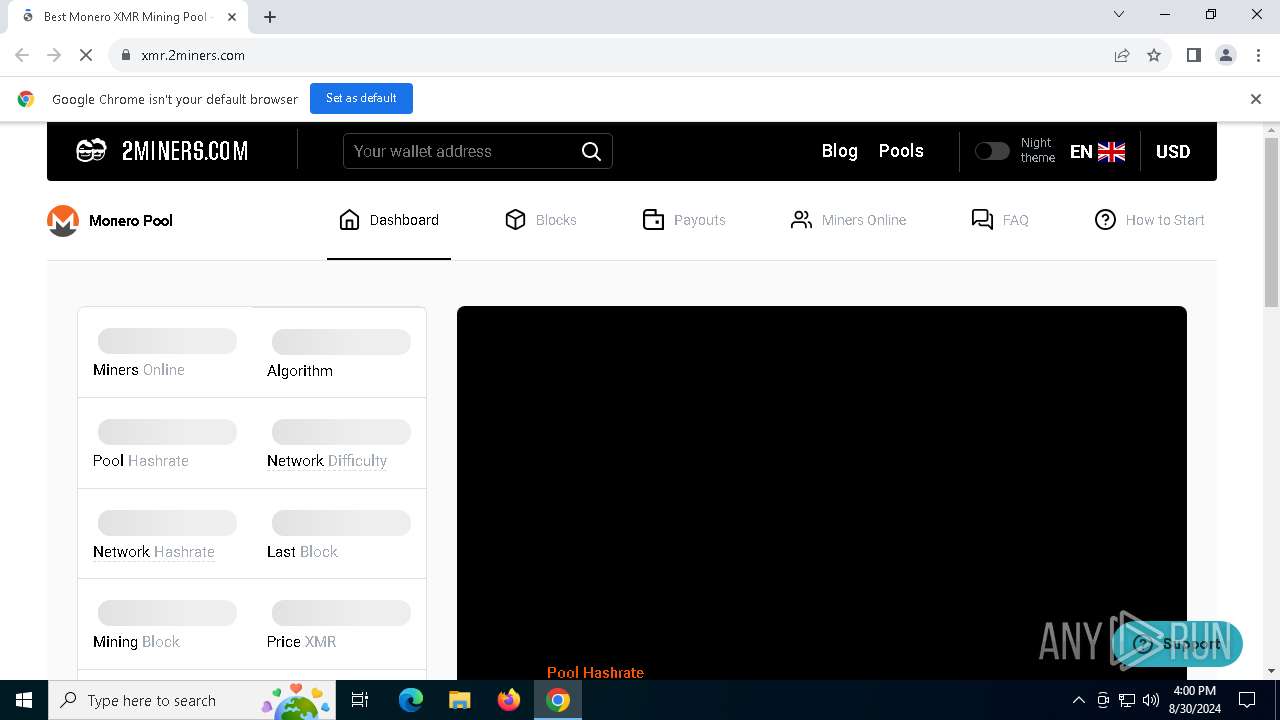The width and height of the screenshot is (1280, 720).
Task: Share this page icon
Action: coord(1122,55)
